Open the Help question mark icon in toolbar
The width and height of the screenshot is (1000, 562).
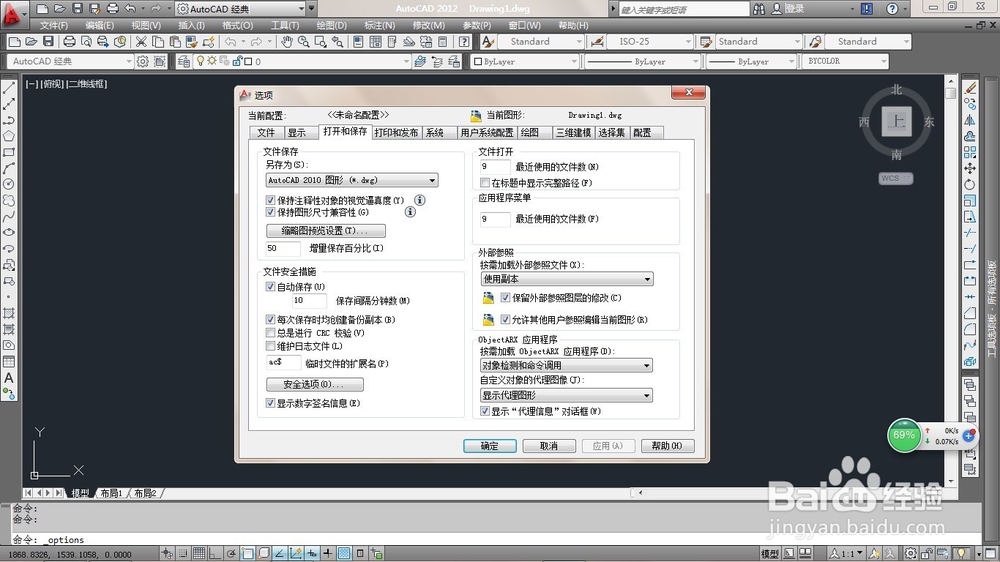[x=464, y=41]
